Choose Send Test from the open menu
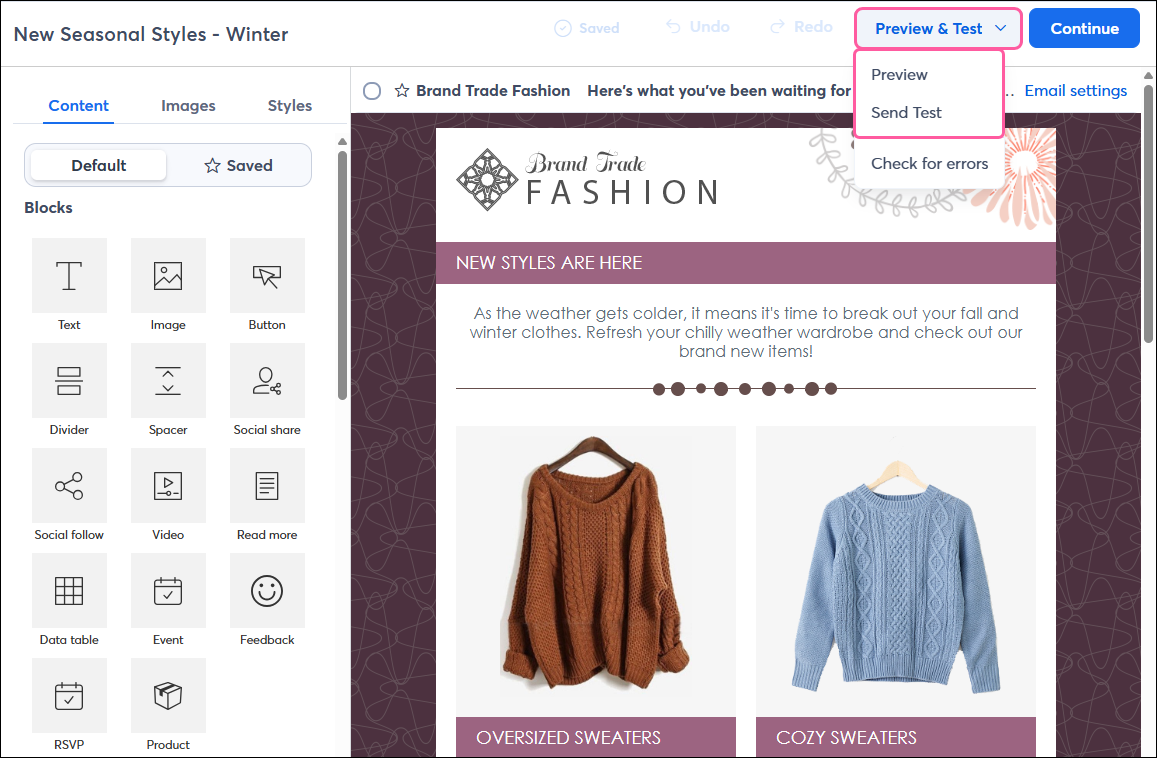 [906, 112]
